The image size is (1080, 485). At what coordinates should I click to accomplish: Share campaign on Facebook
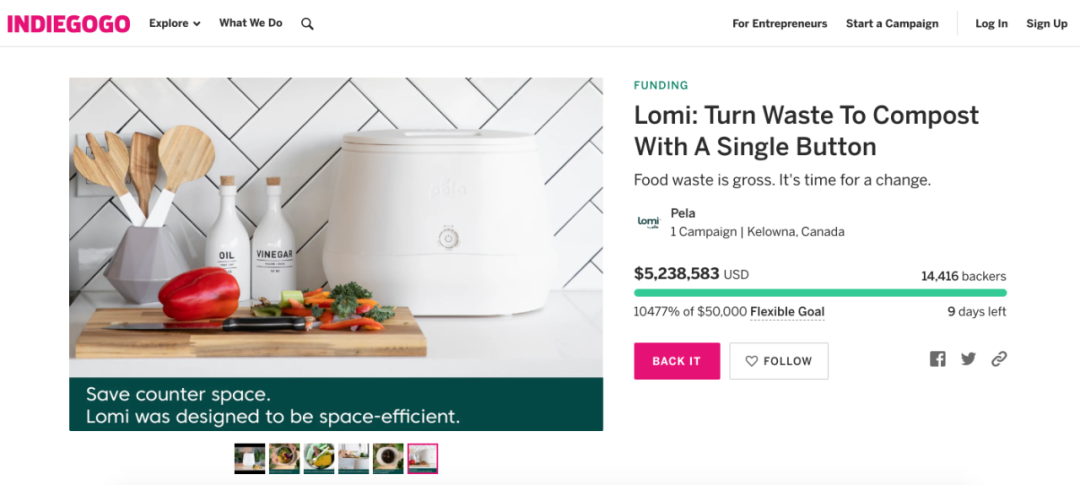937,359
